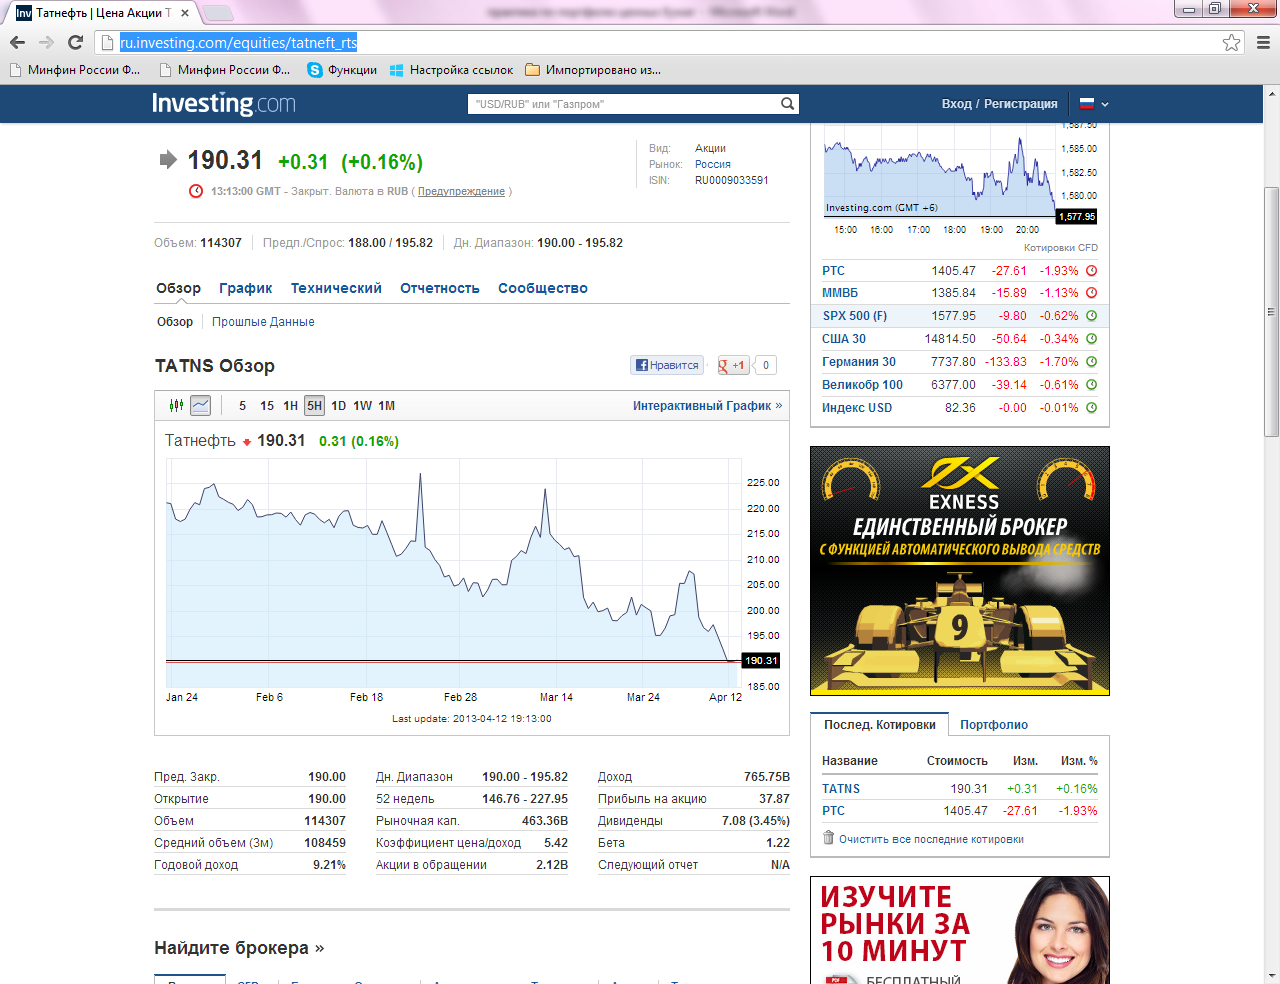The height and width of the screenshot is (984, 1280).
Task: Reload the page with refresh icon
Action: coord(75,42)
